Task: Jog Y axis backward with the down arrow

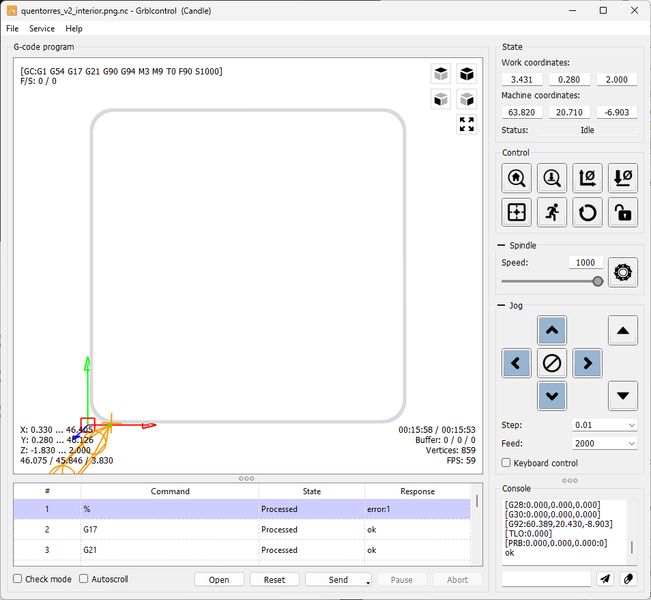Action: point(552,396)
